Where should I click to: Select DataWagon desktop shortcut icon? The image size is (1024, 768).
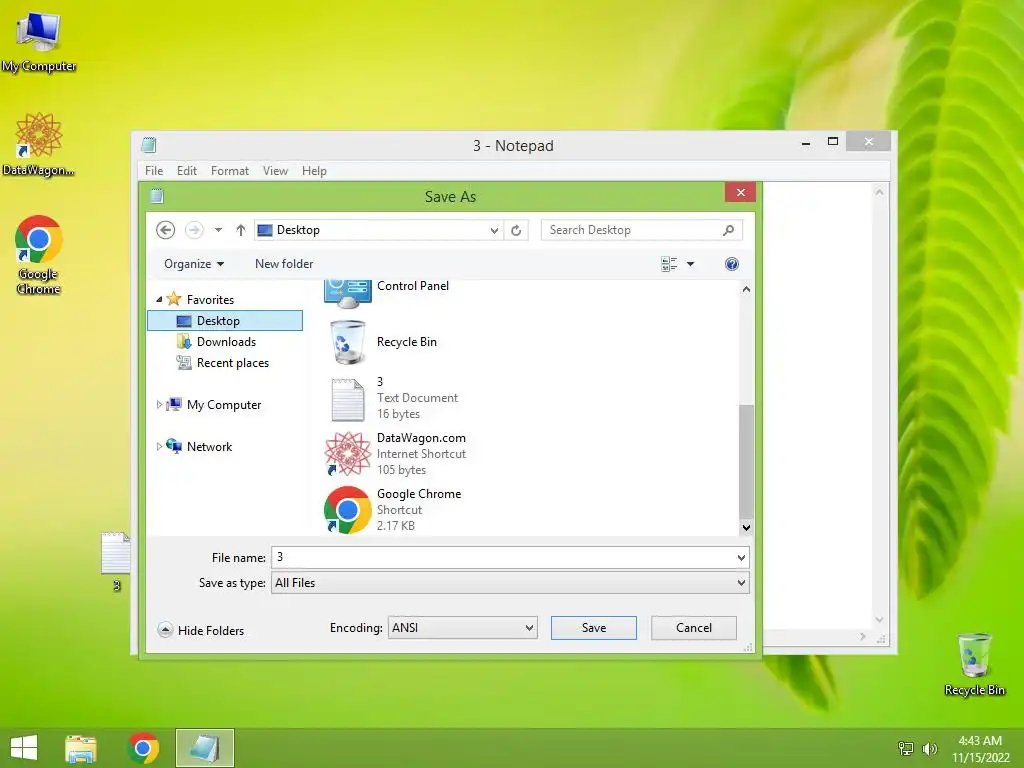tap(39, 145)
